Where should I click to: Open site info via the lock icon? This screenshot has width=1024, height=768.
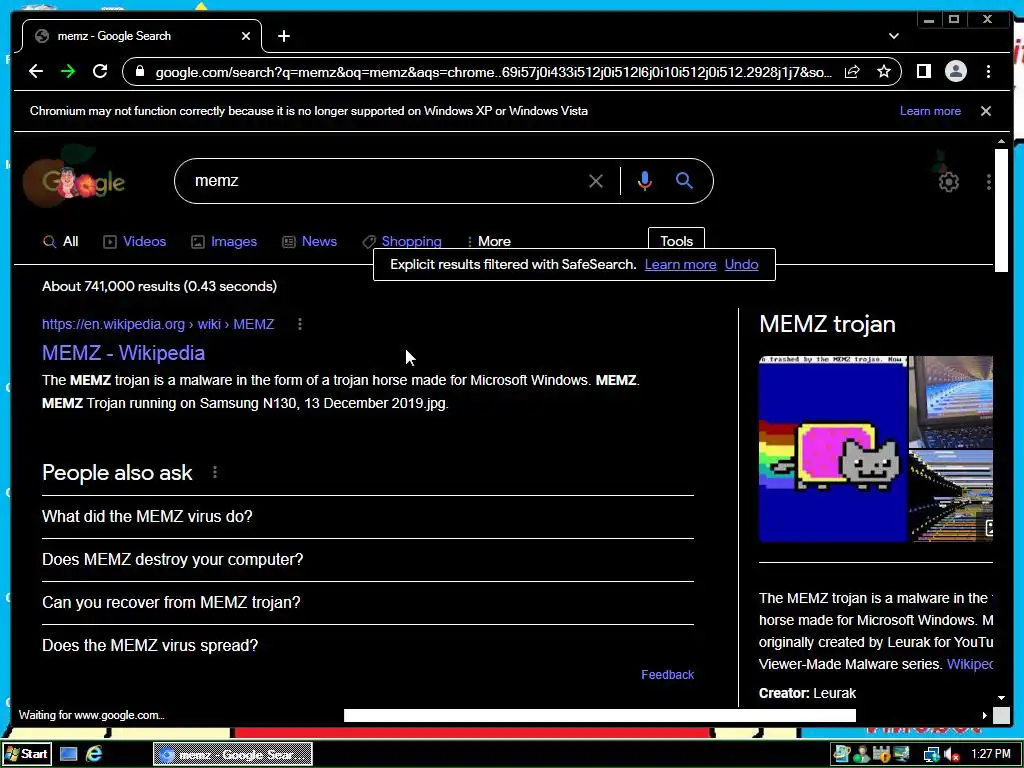[x=139, y=71]
